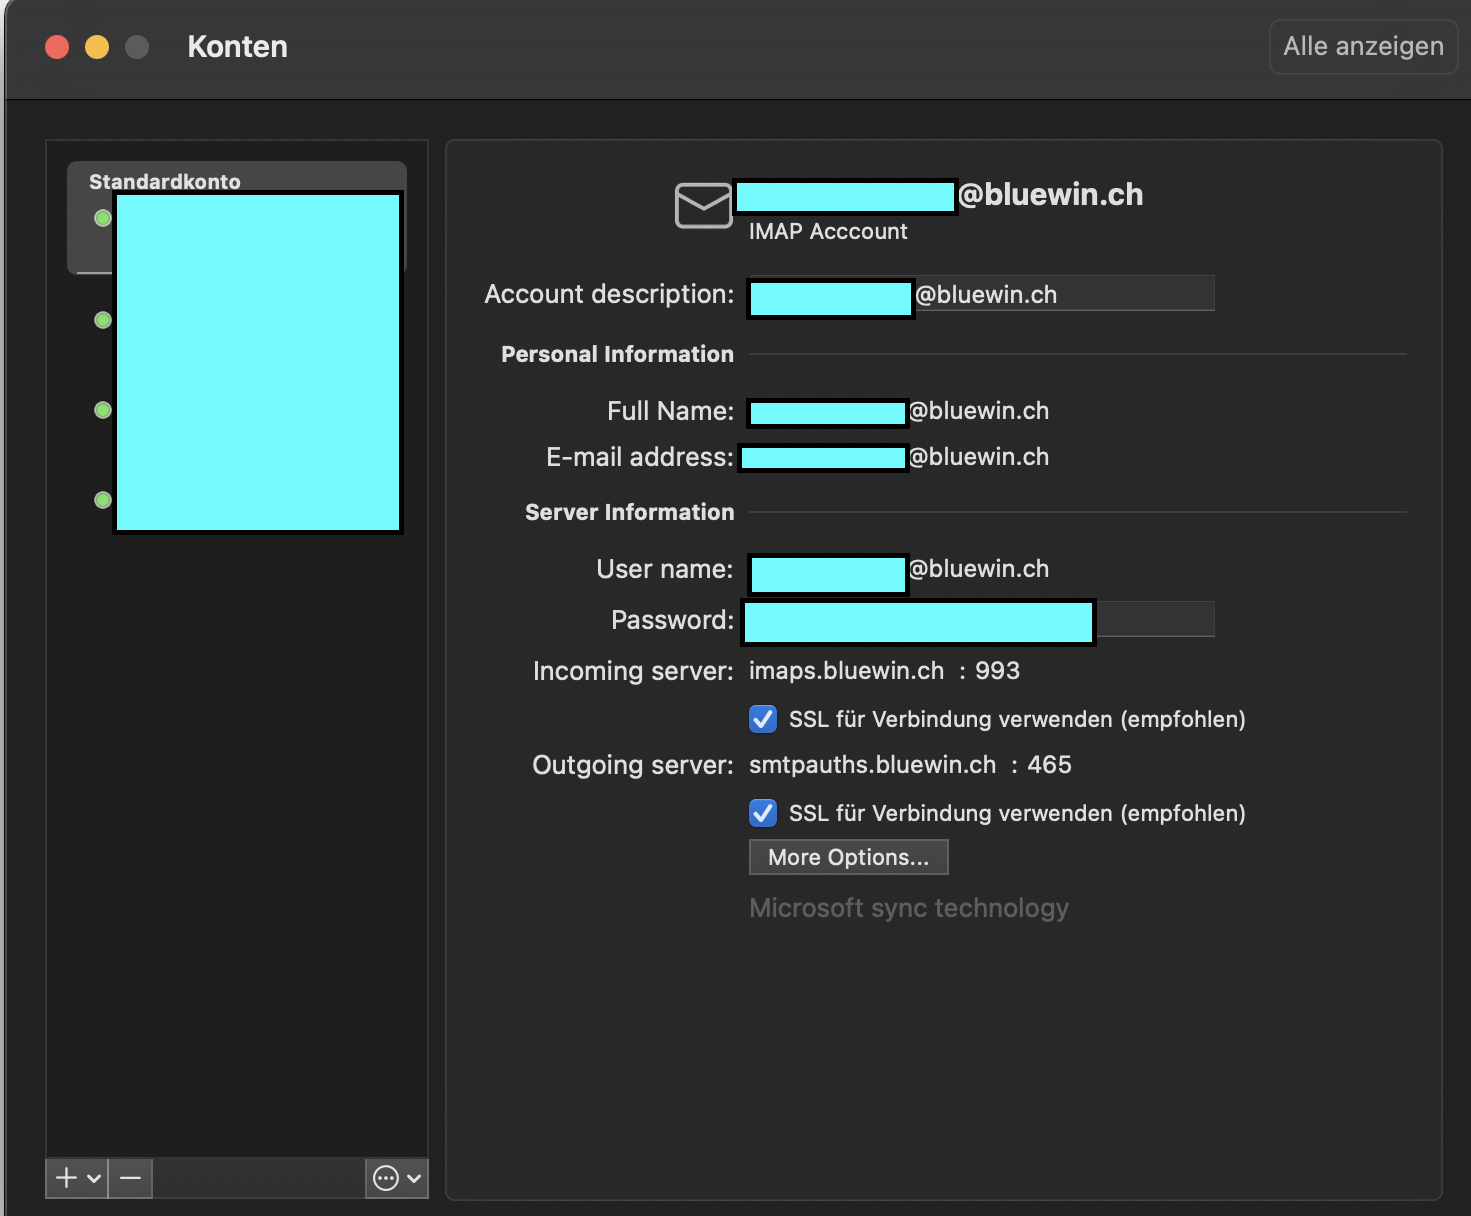The height and width of the screenshot is (1216, 1471).
Task: Disable SSL checkbox for the incoming server
Action: [x=763, y=719]
